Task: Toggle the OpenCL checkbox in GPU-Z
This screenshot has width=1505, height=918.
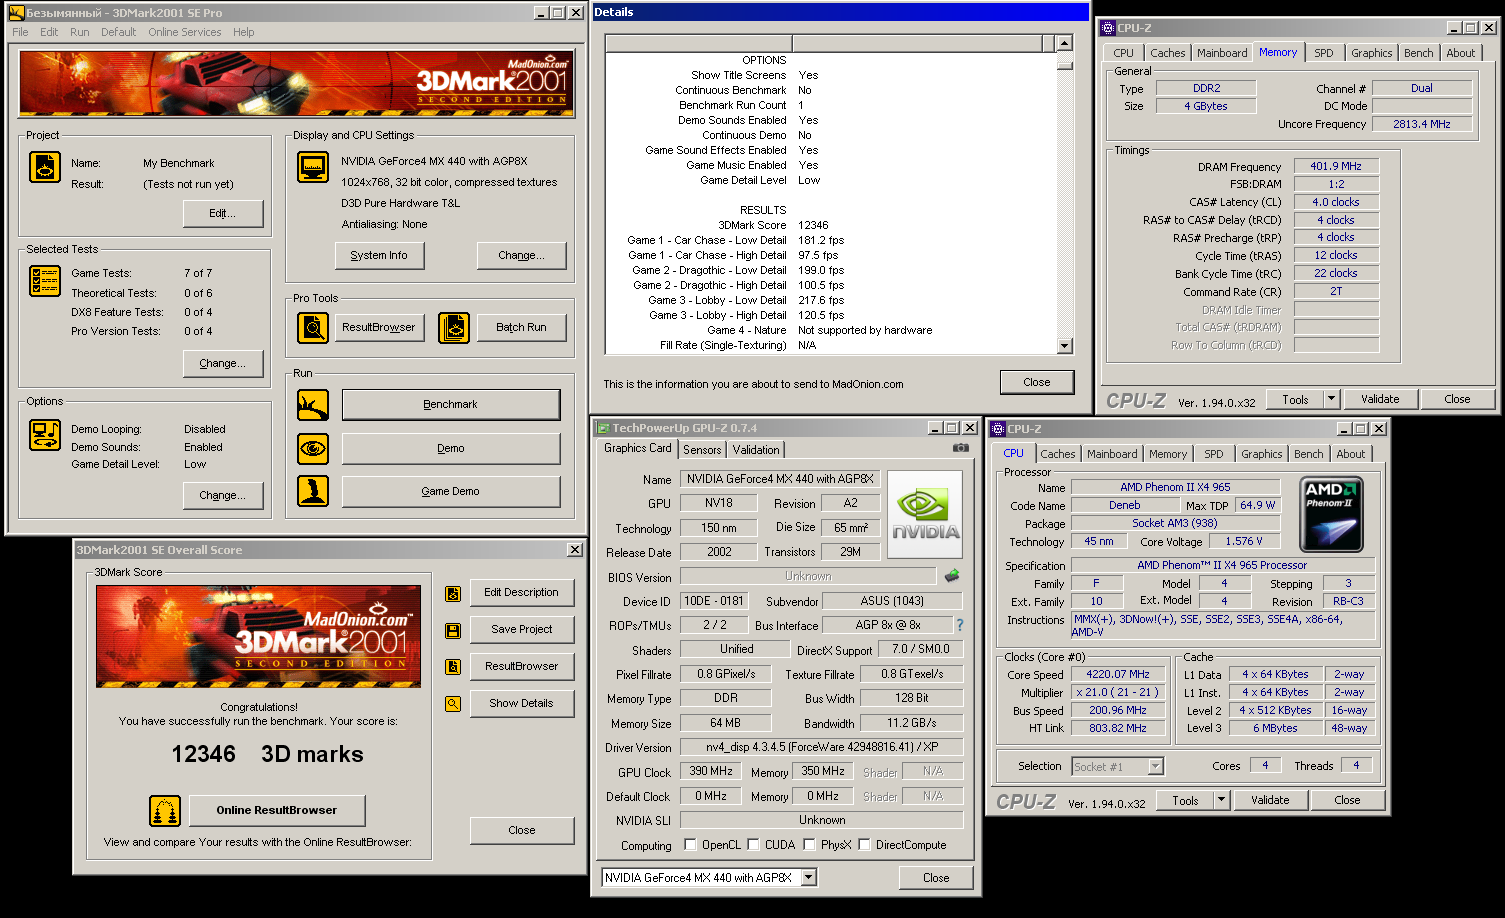Action: click(690, 844)
